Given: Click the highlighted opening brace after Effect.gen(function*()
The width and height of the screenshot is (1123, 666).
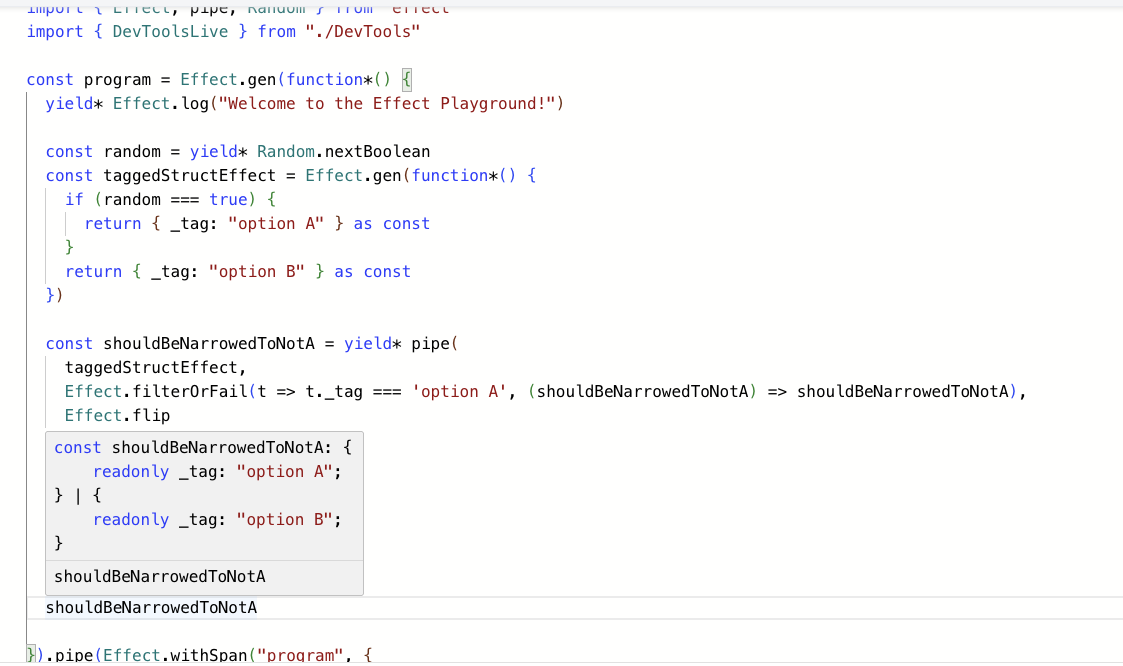Looking at the screenshot, I should tap(407, 79).
